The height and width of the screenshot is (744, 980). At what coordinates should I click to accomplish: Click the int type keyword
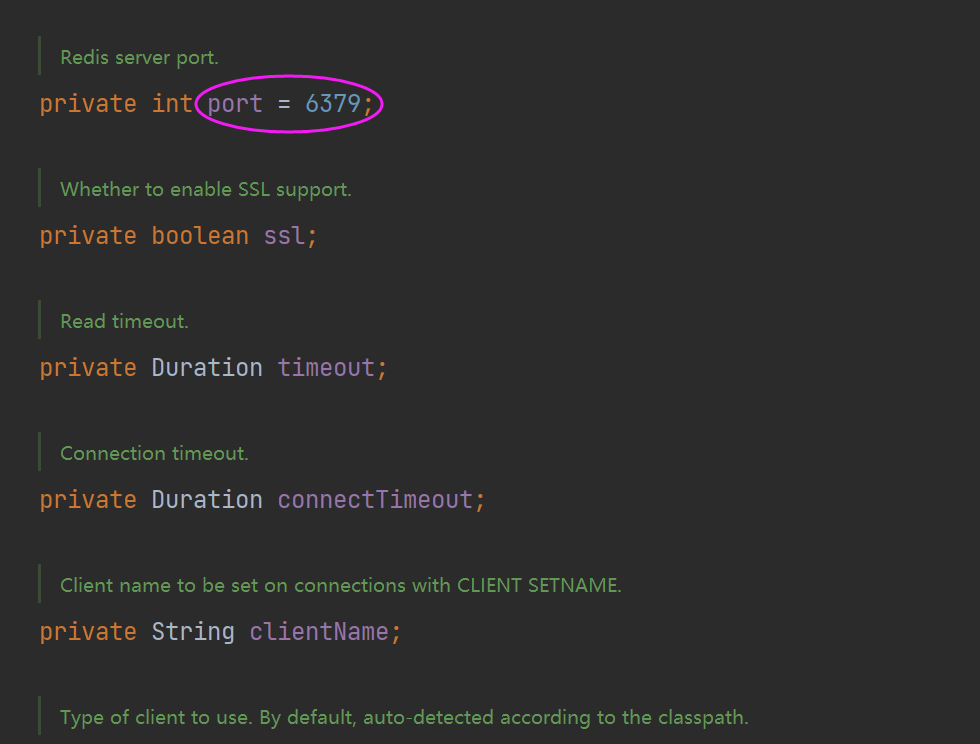pos(172,103)
